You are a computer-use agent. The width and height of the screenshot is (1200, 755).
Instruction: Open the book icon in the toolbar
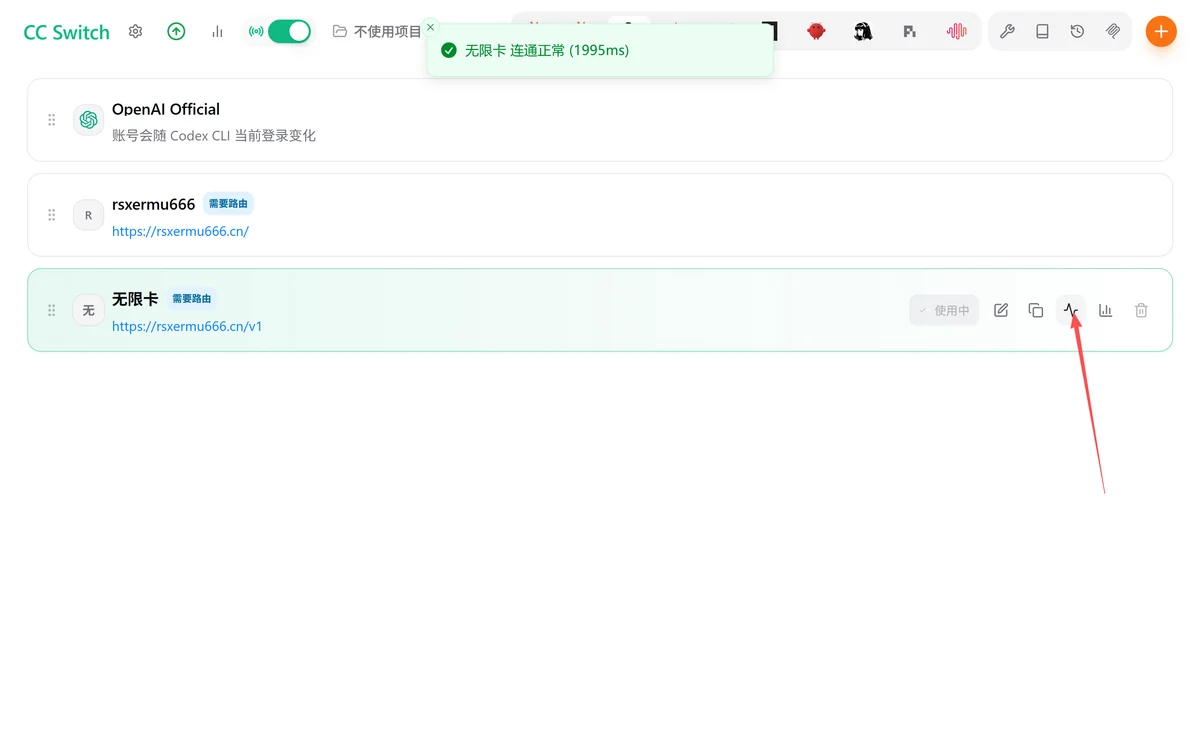(1042, 31)
